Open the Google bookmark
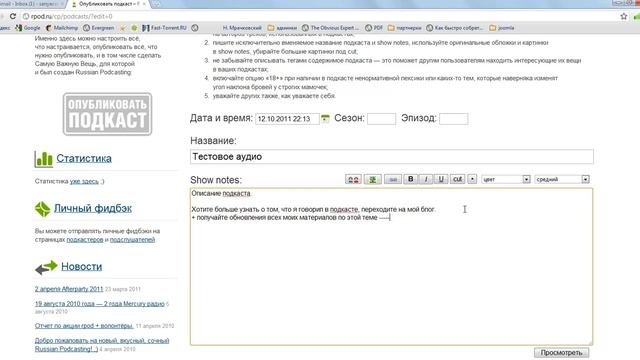 (28, 28)
